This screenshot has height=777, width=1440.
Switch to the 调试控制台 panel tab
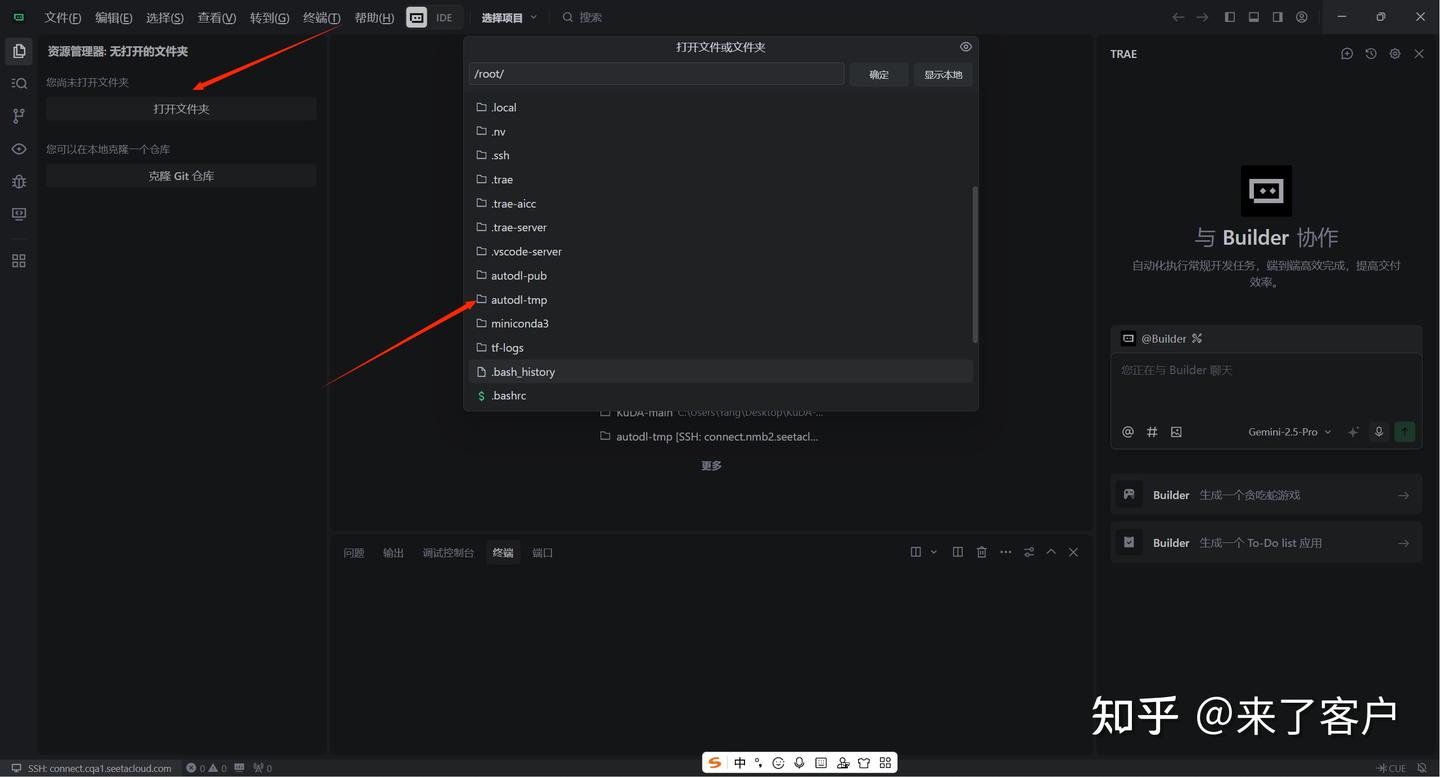coord(448,552)
